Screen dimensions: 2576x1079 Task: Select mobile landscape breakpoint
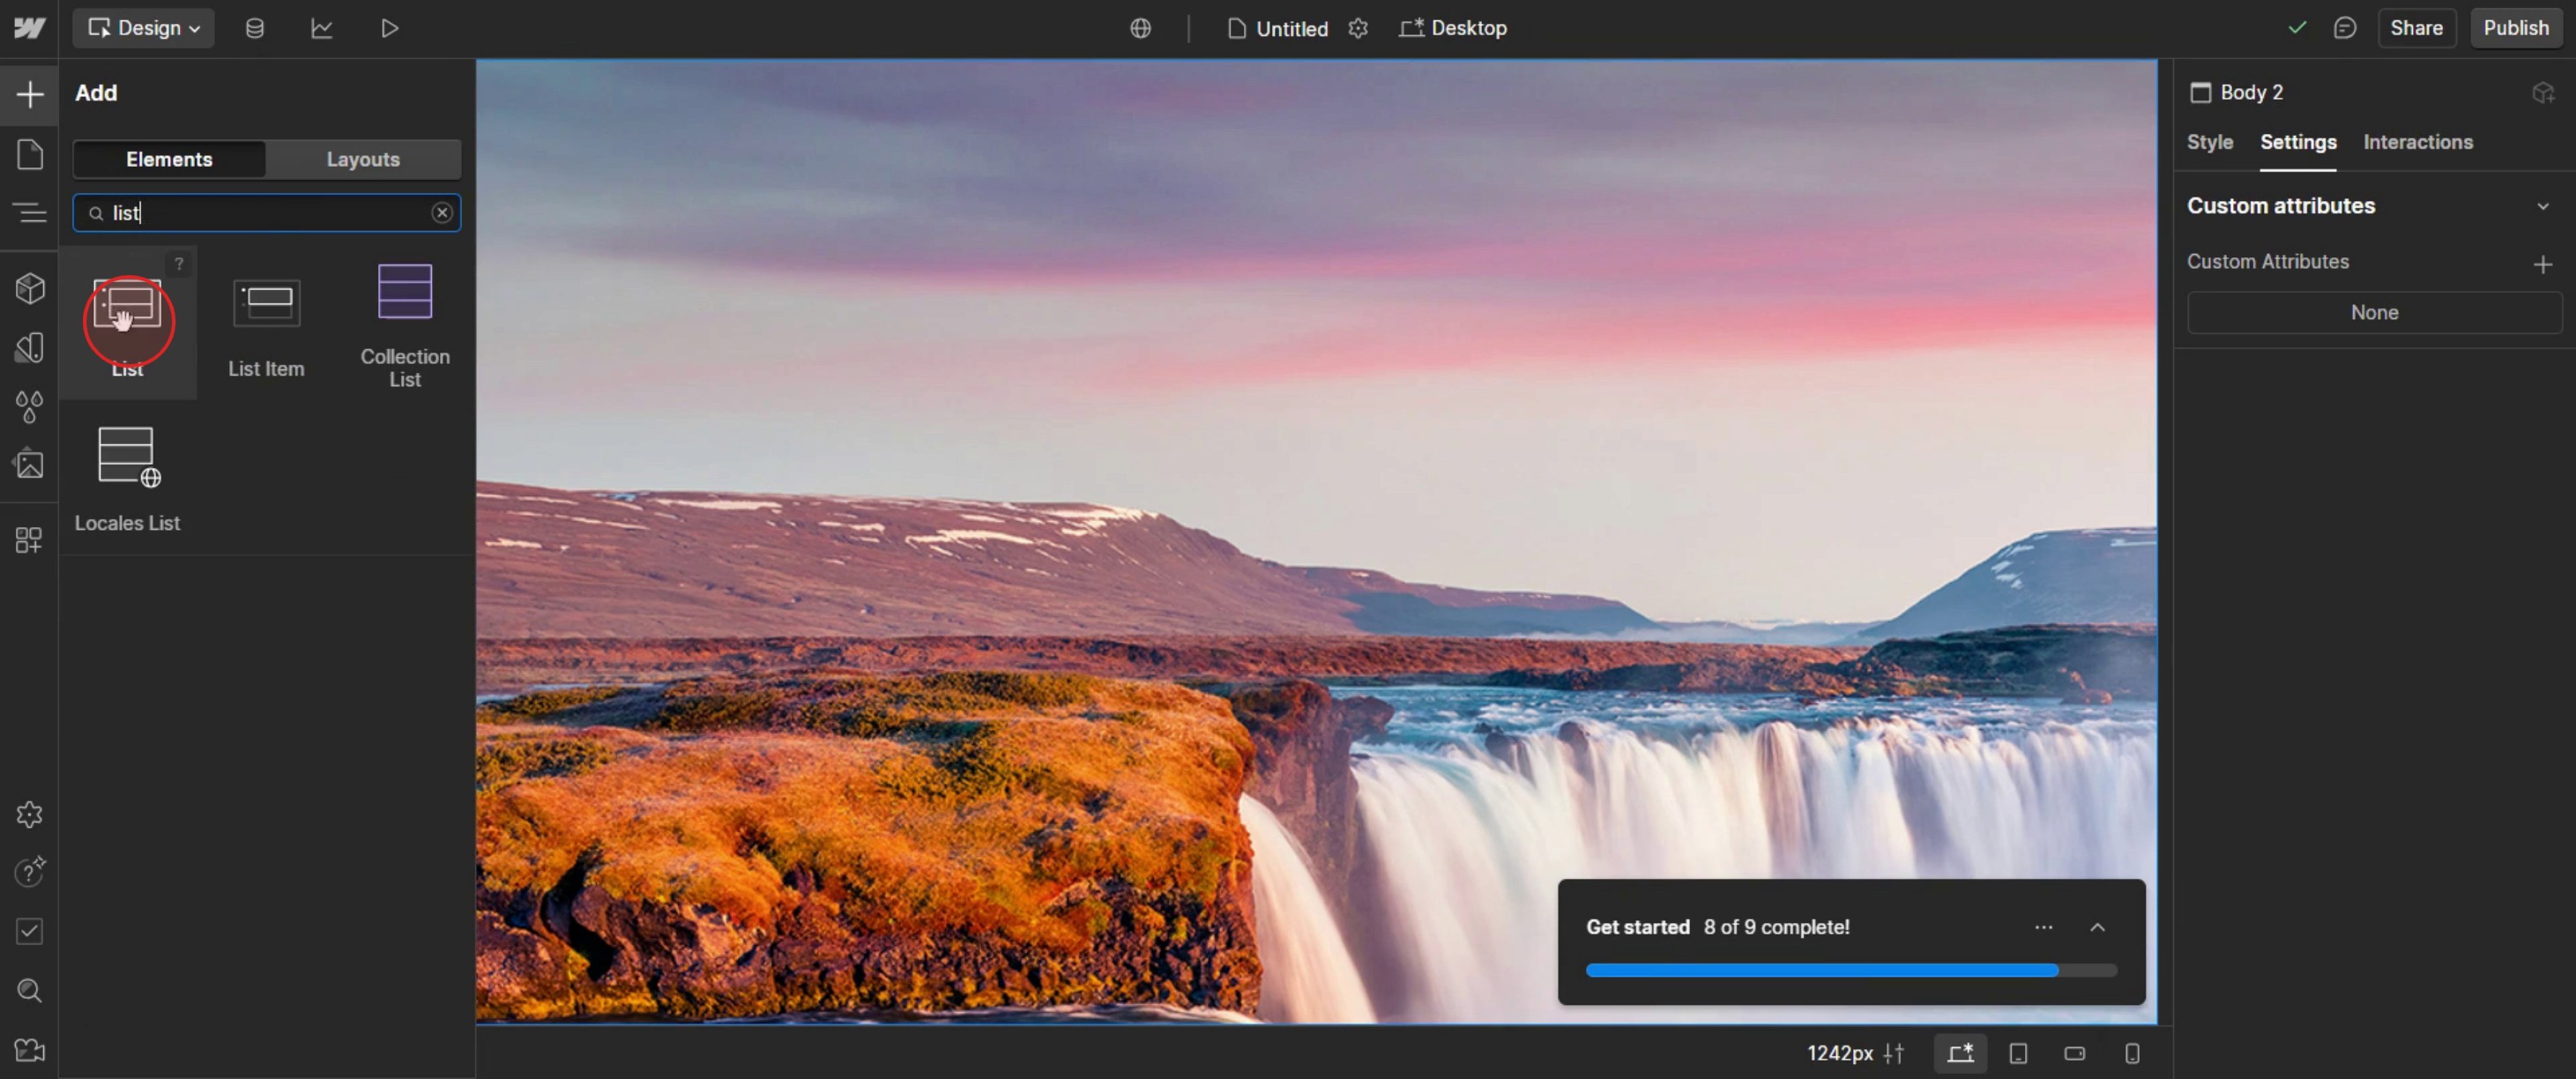(x=2075, y=1053)
